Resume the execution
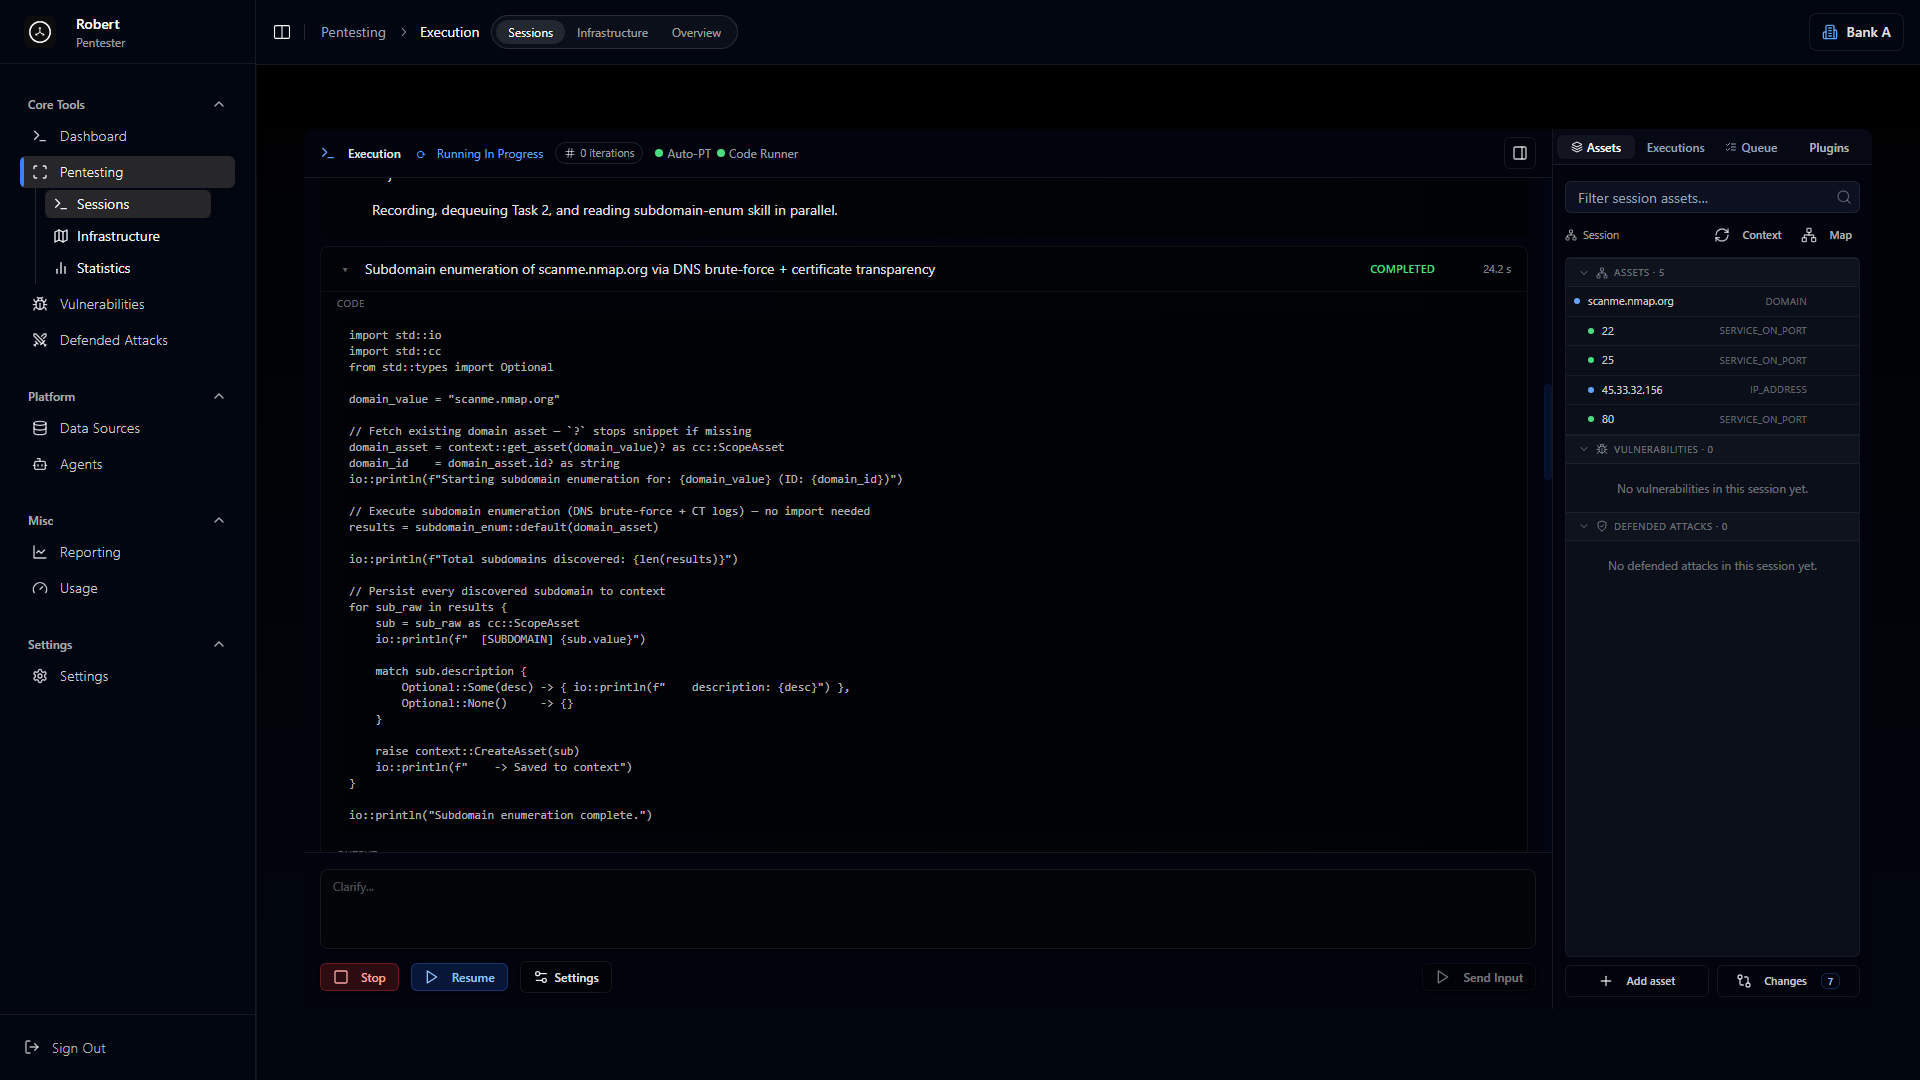The image size is (1920, 1080). click(x=459, y=977)
